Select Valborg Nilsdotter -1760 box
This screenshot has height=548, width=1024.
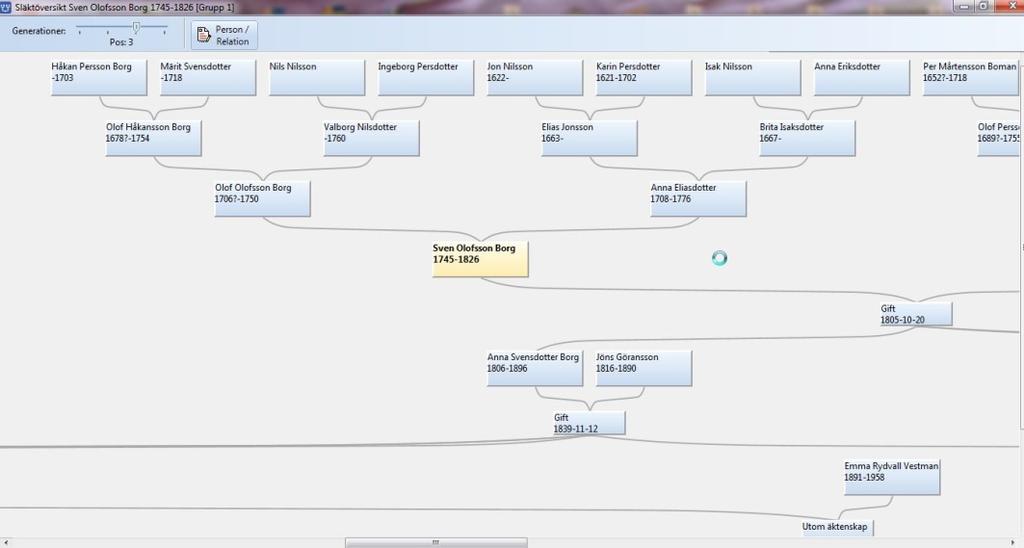(x=372, y=138)
